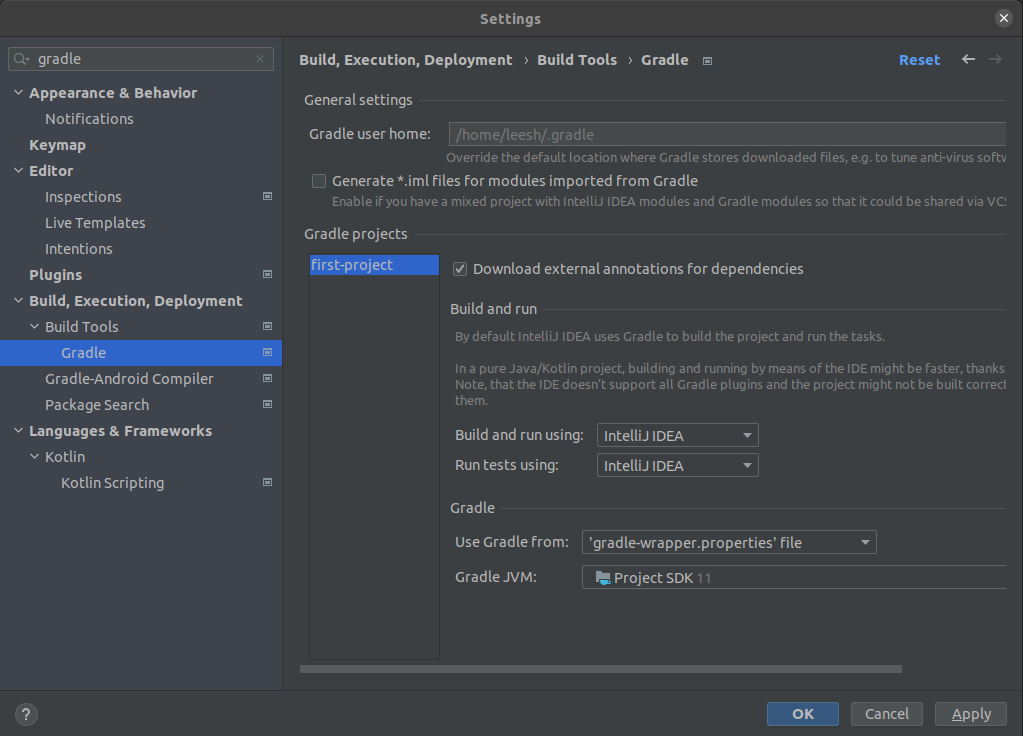The image size is (1023, 736).
Task: Click Build, Execution, Deployment breadcrumb
Action: coord(406,60)
